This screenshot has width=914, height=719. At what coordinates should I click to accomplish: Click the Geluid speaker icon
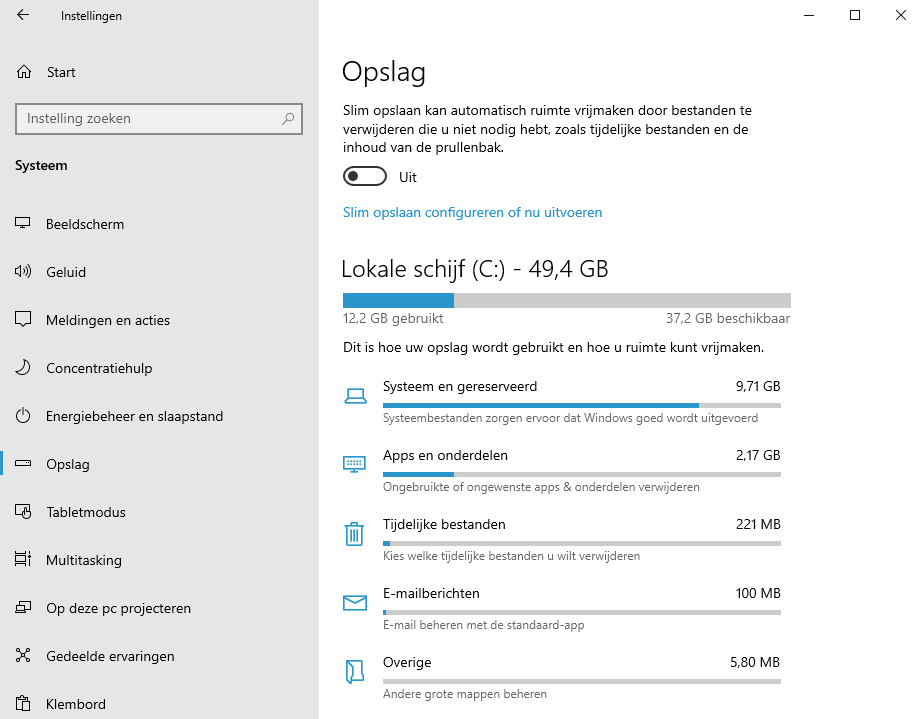point(24,272)
